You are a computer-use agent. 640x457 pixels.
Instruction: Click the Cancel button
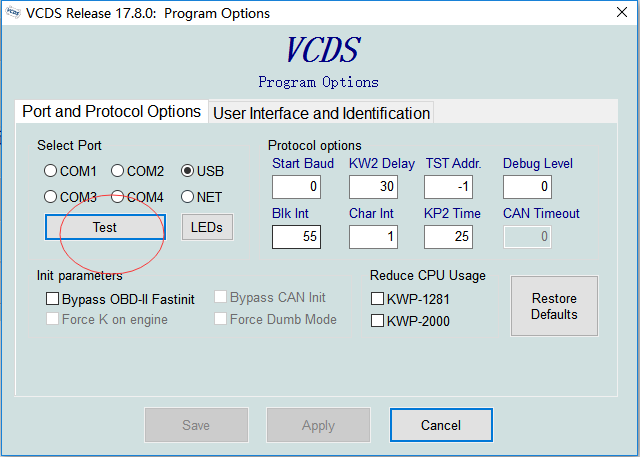pos(441,425)
